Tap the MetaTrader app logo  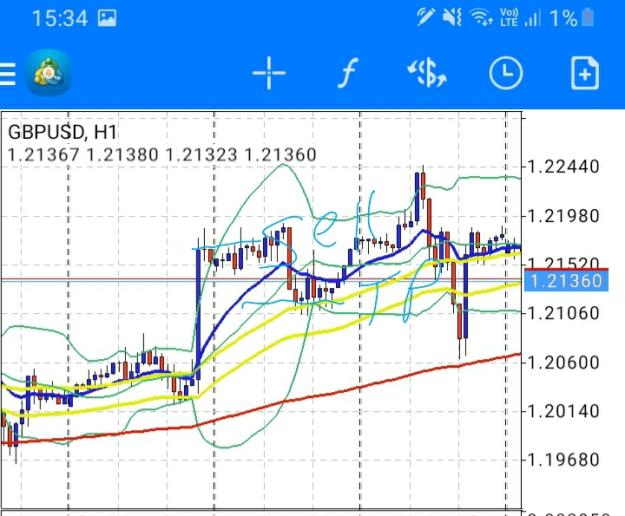pos(48,73)
